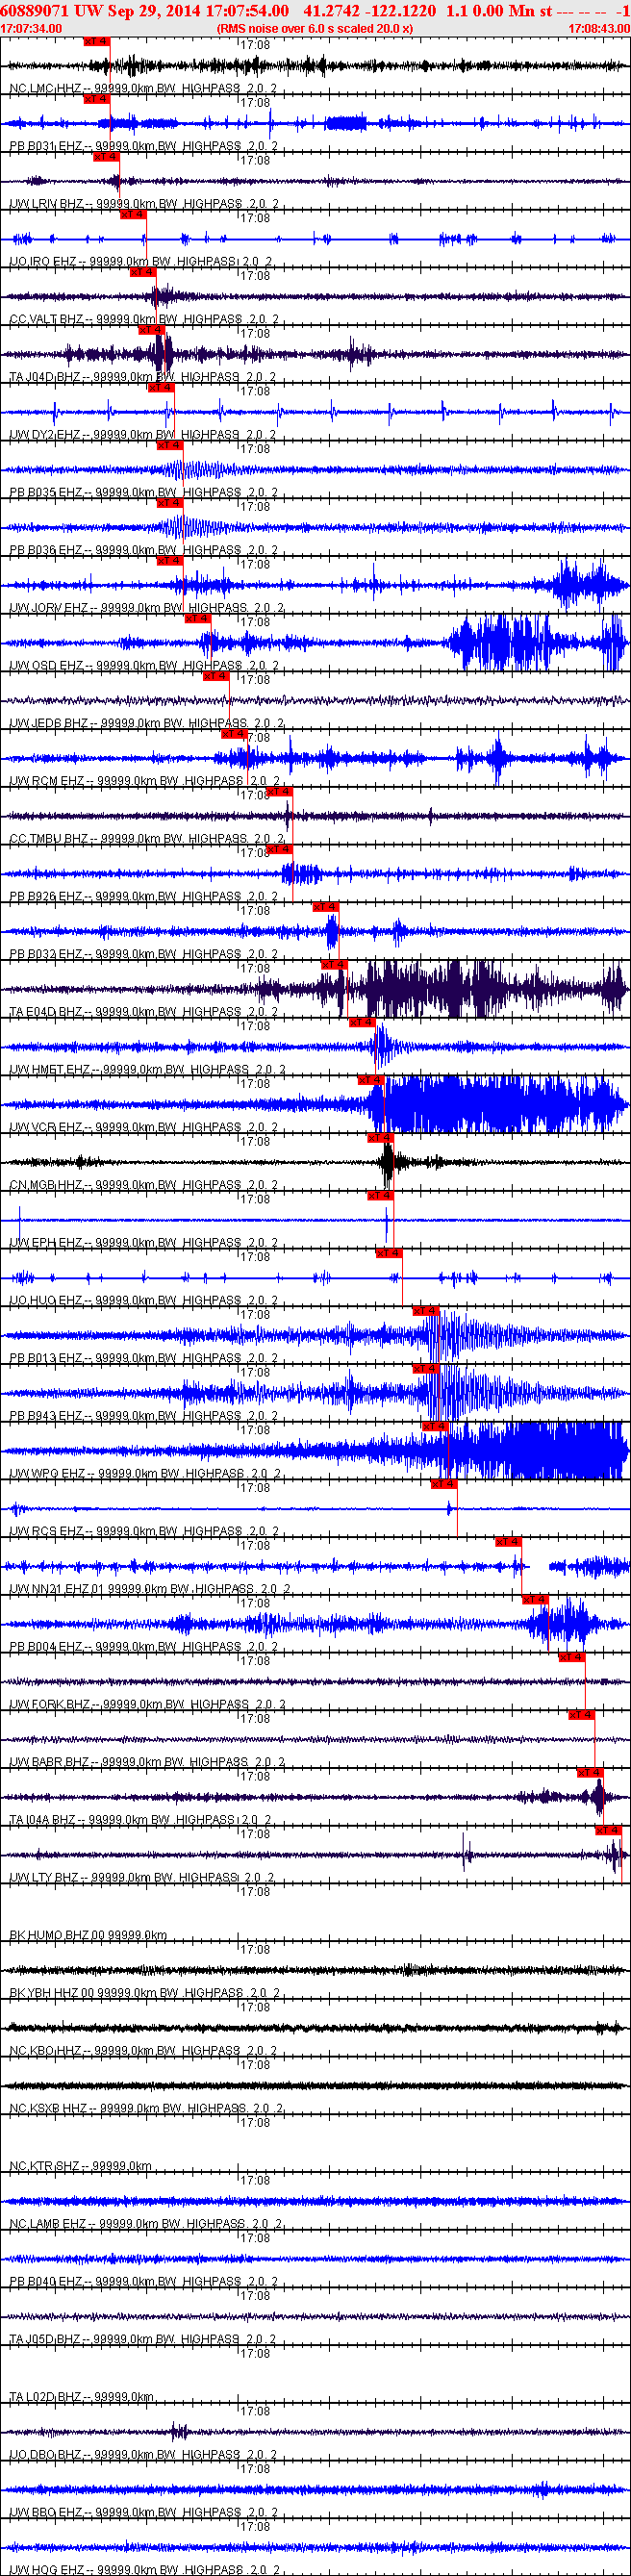Select the CC TMBU BHZ station label
The image size is (631, 2576).
point(146,839)
